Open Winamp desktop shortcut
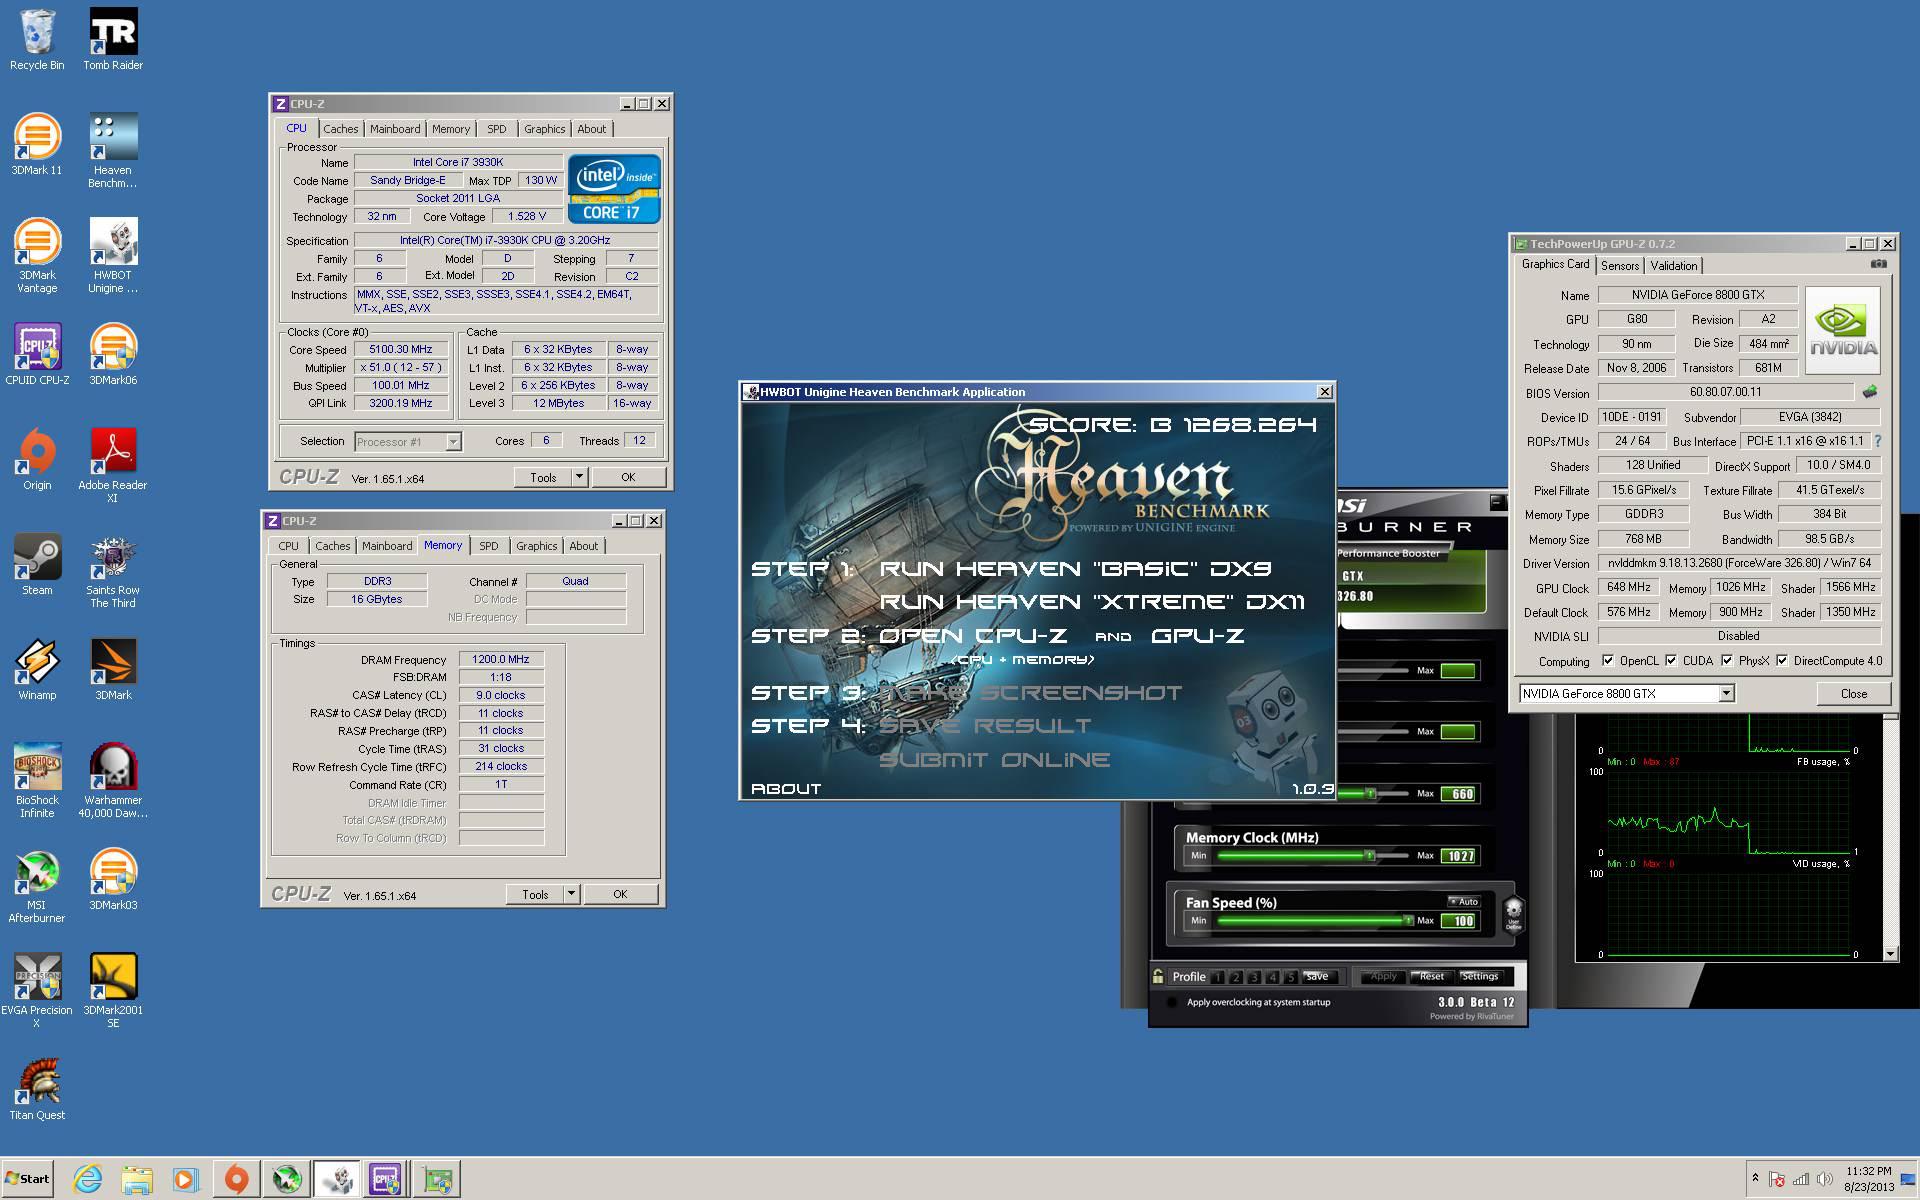The image size is (1920, 1200). pos(37,670)
